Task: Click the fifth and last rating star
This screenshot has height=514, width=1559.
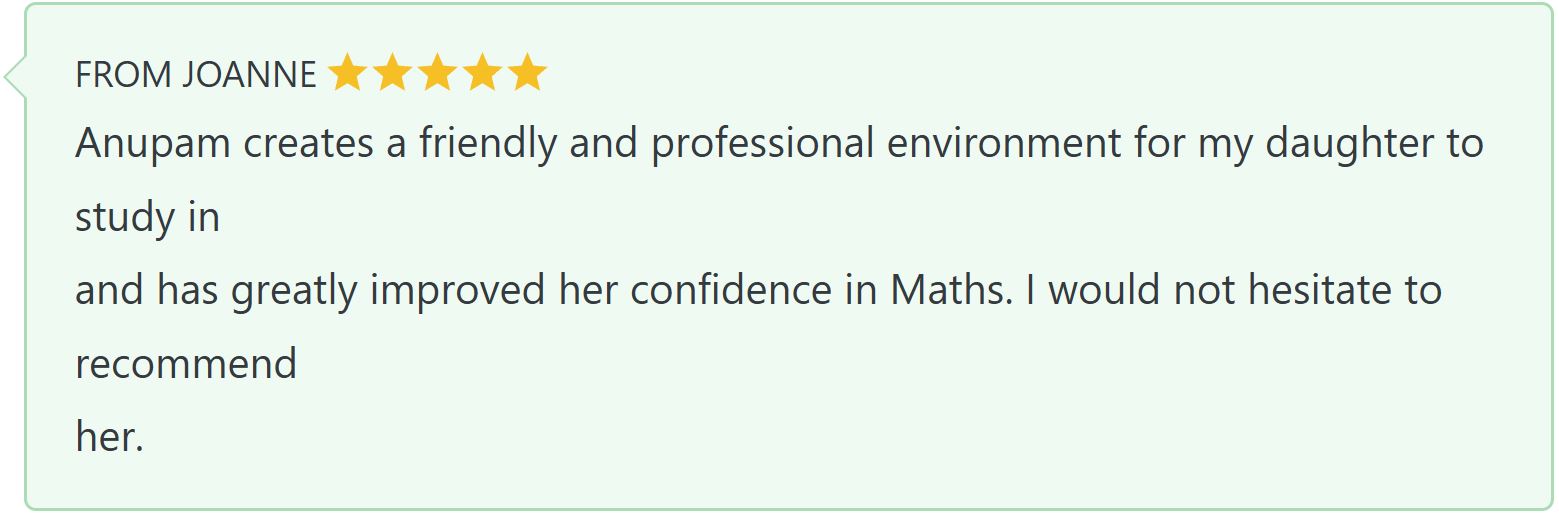Action: click(x=527, y=73)
